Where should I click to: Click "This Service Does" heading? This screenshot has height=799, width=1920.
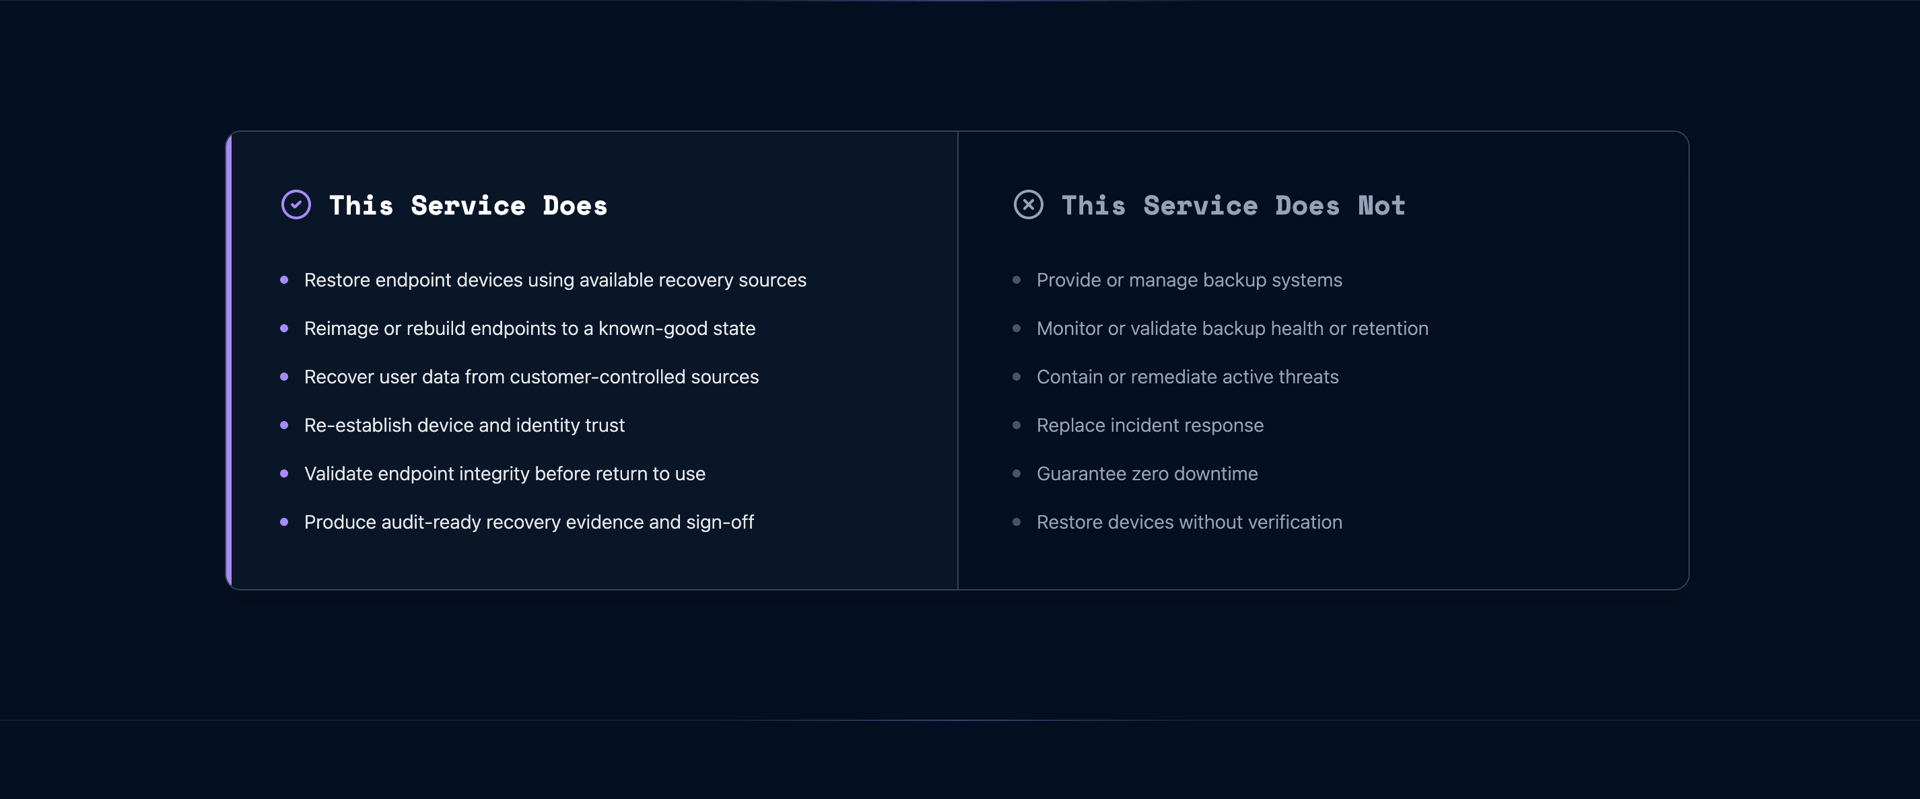(x=467, y=206)
